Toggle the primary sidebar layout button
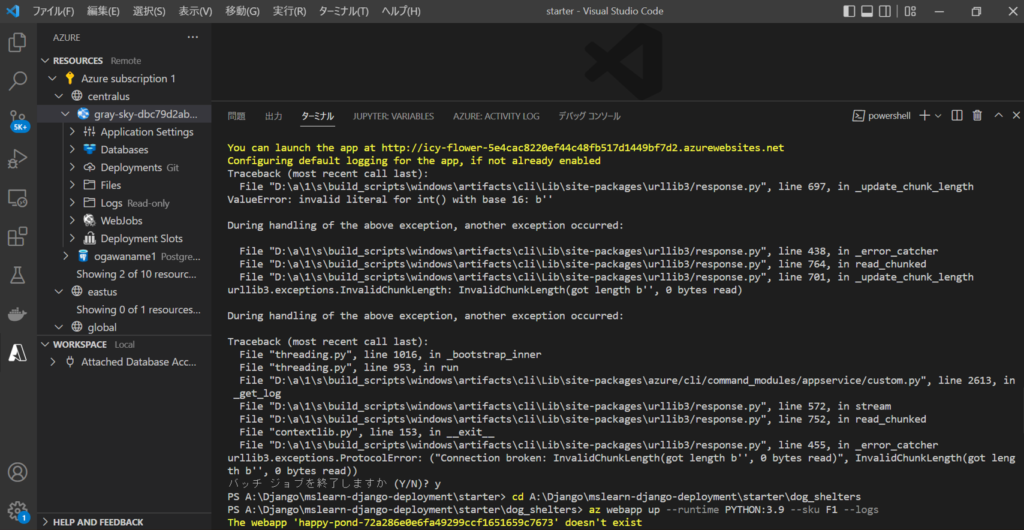This screenshot has height=530, width=1024. (849, 11)
